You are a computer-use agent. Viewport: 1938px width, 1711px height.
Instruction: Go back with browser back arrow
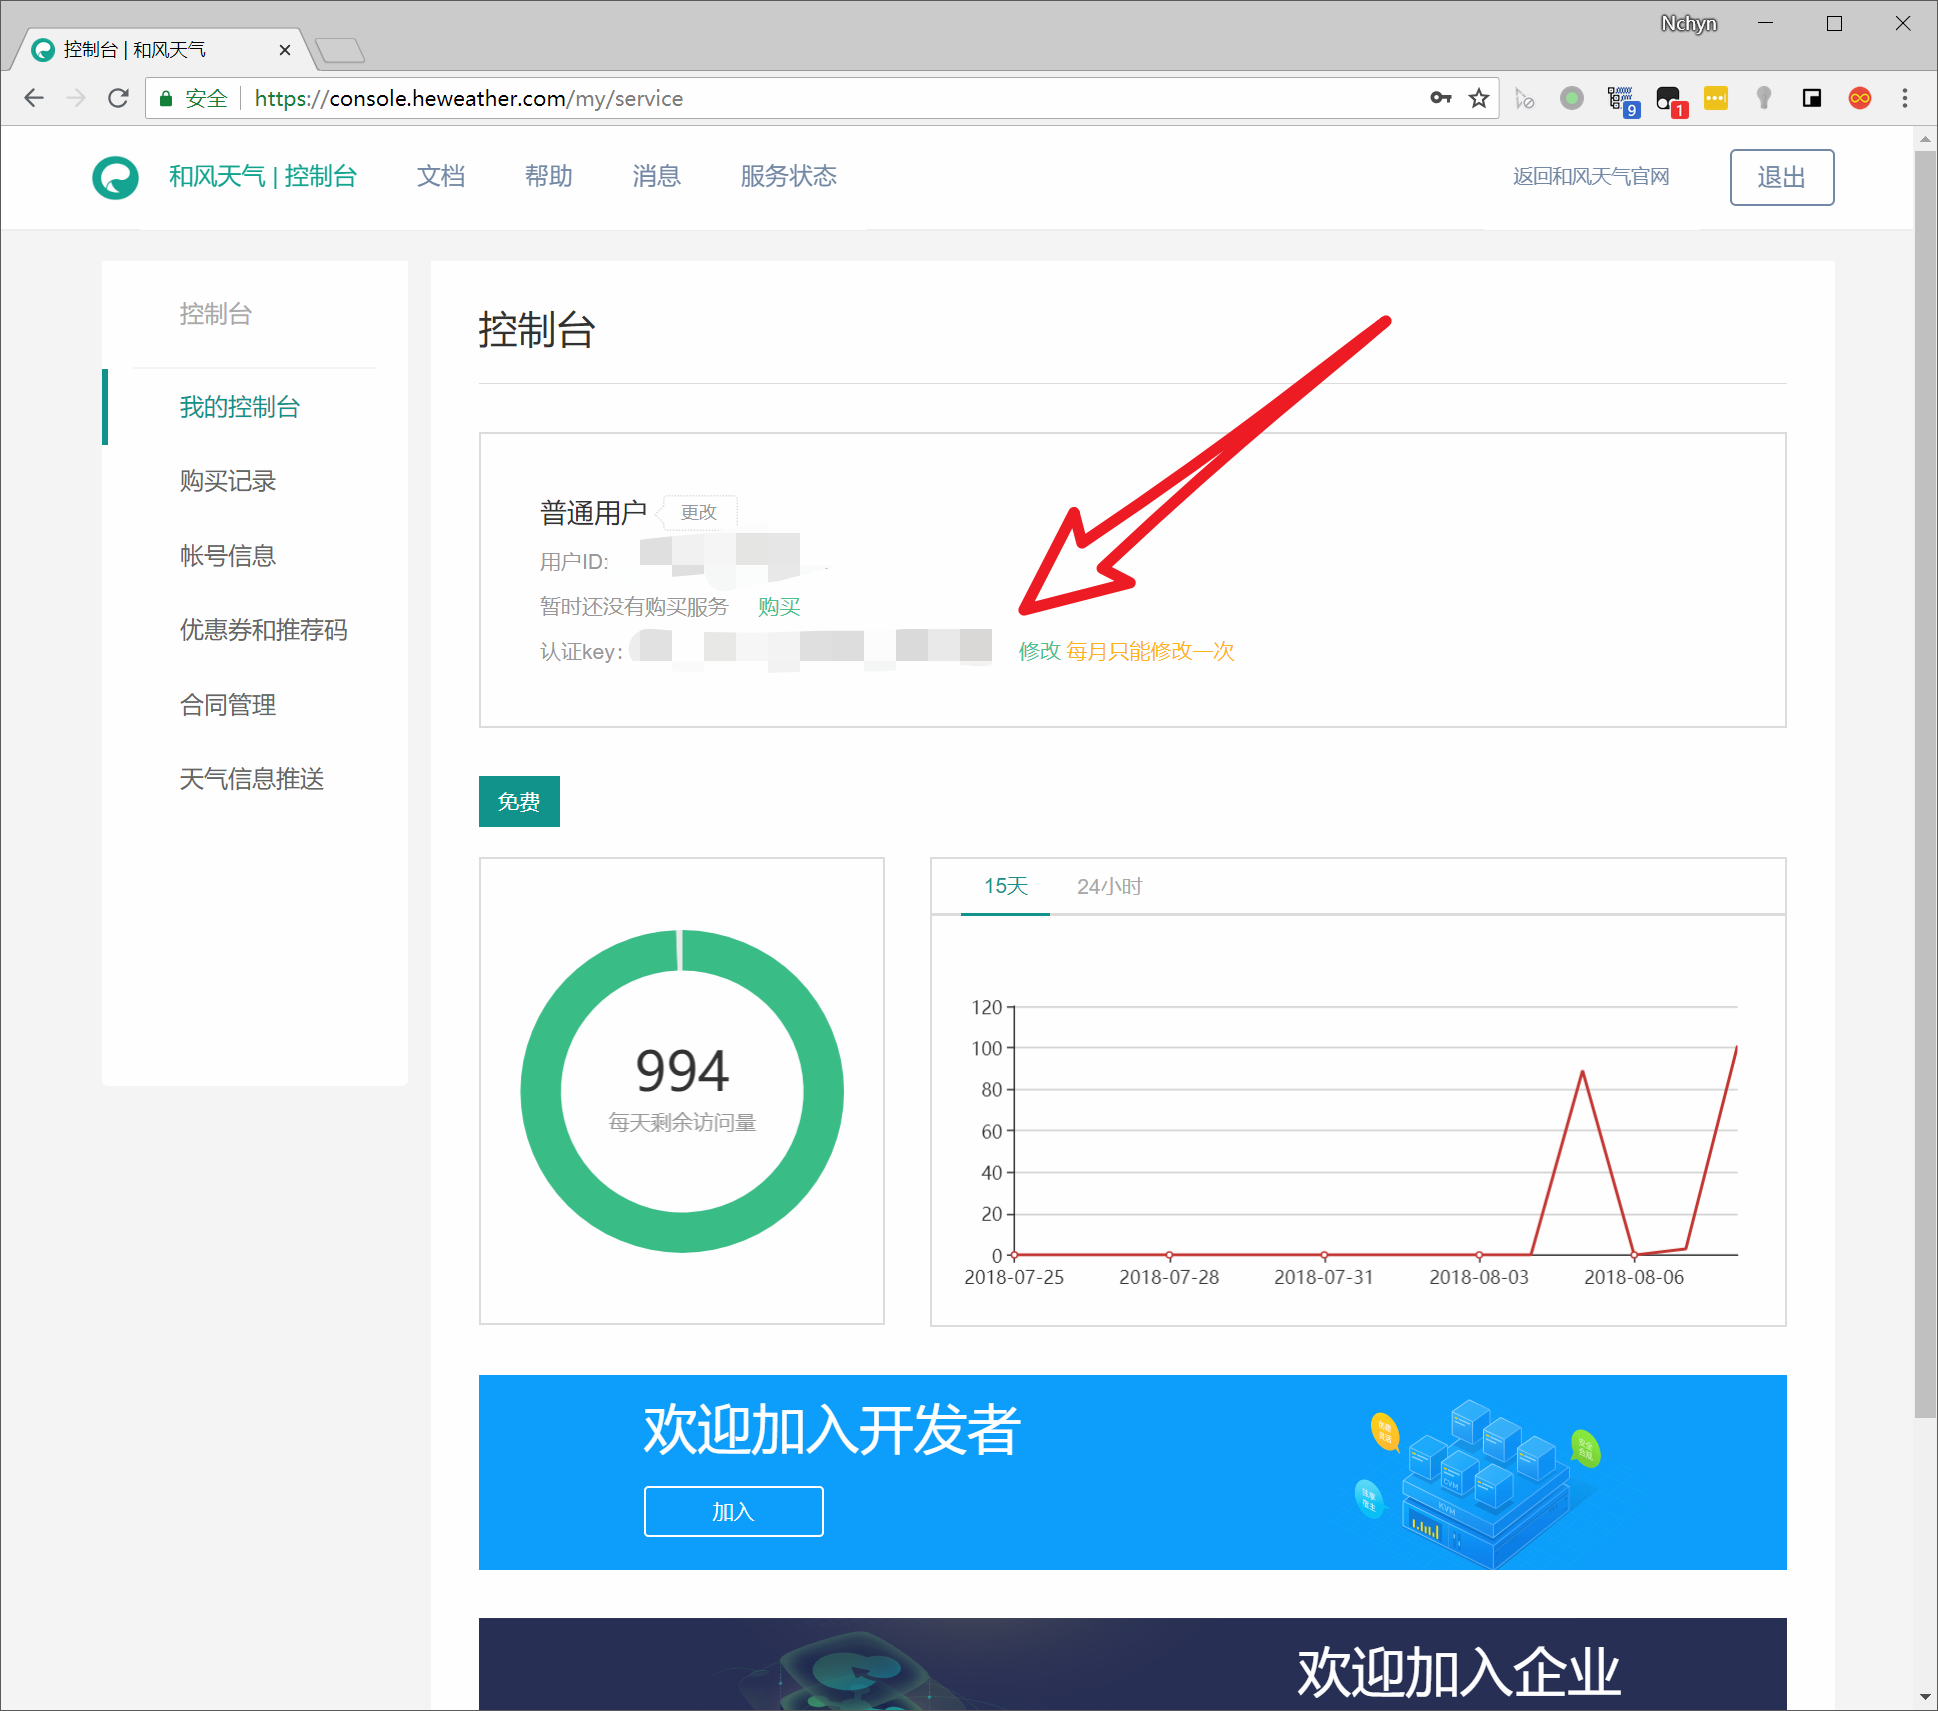point(35,98)
